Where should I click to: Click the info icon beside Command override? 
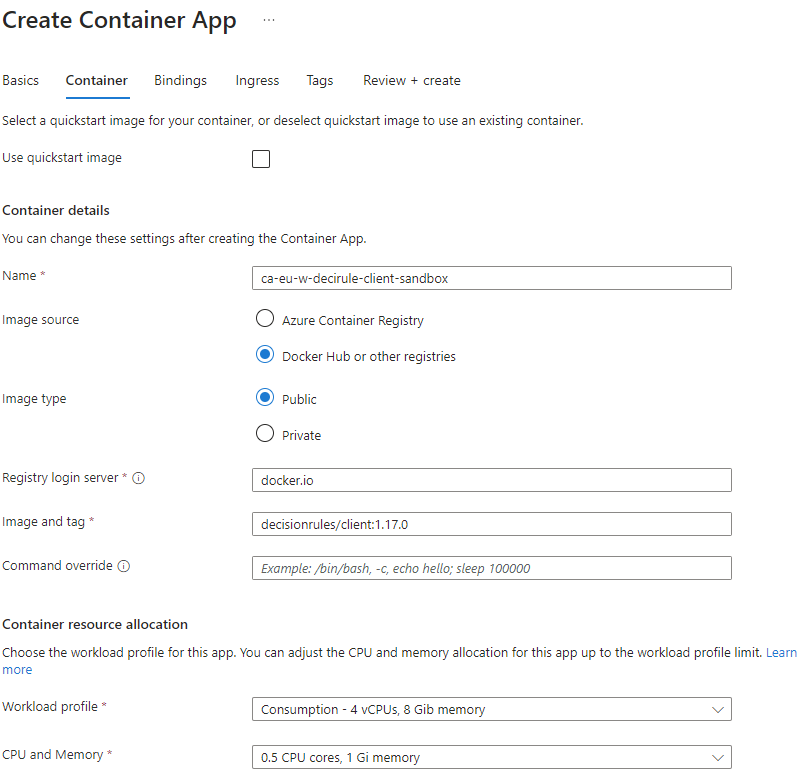pyautogui.click(x=124, y=566)
